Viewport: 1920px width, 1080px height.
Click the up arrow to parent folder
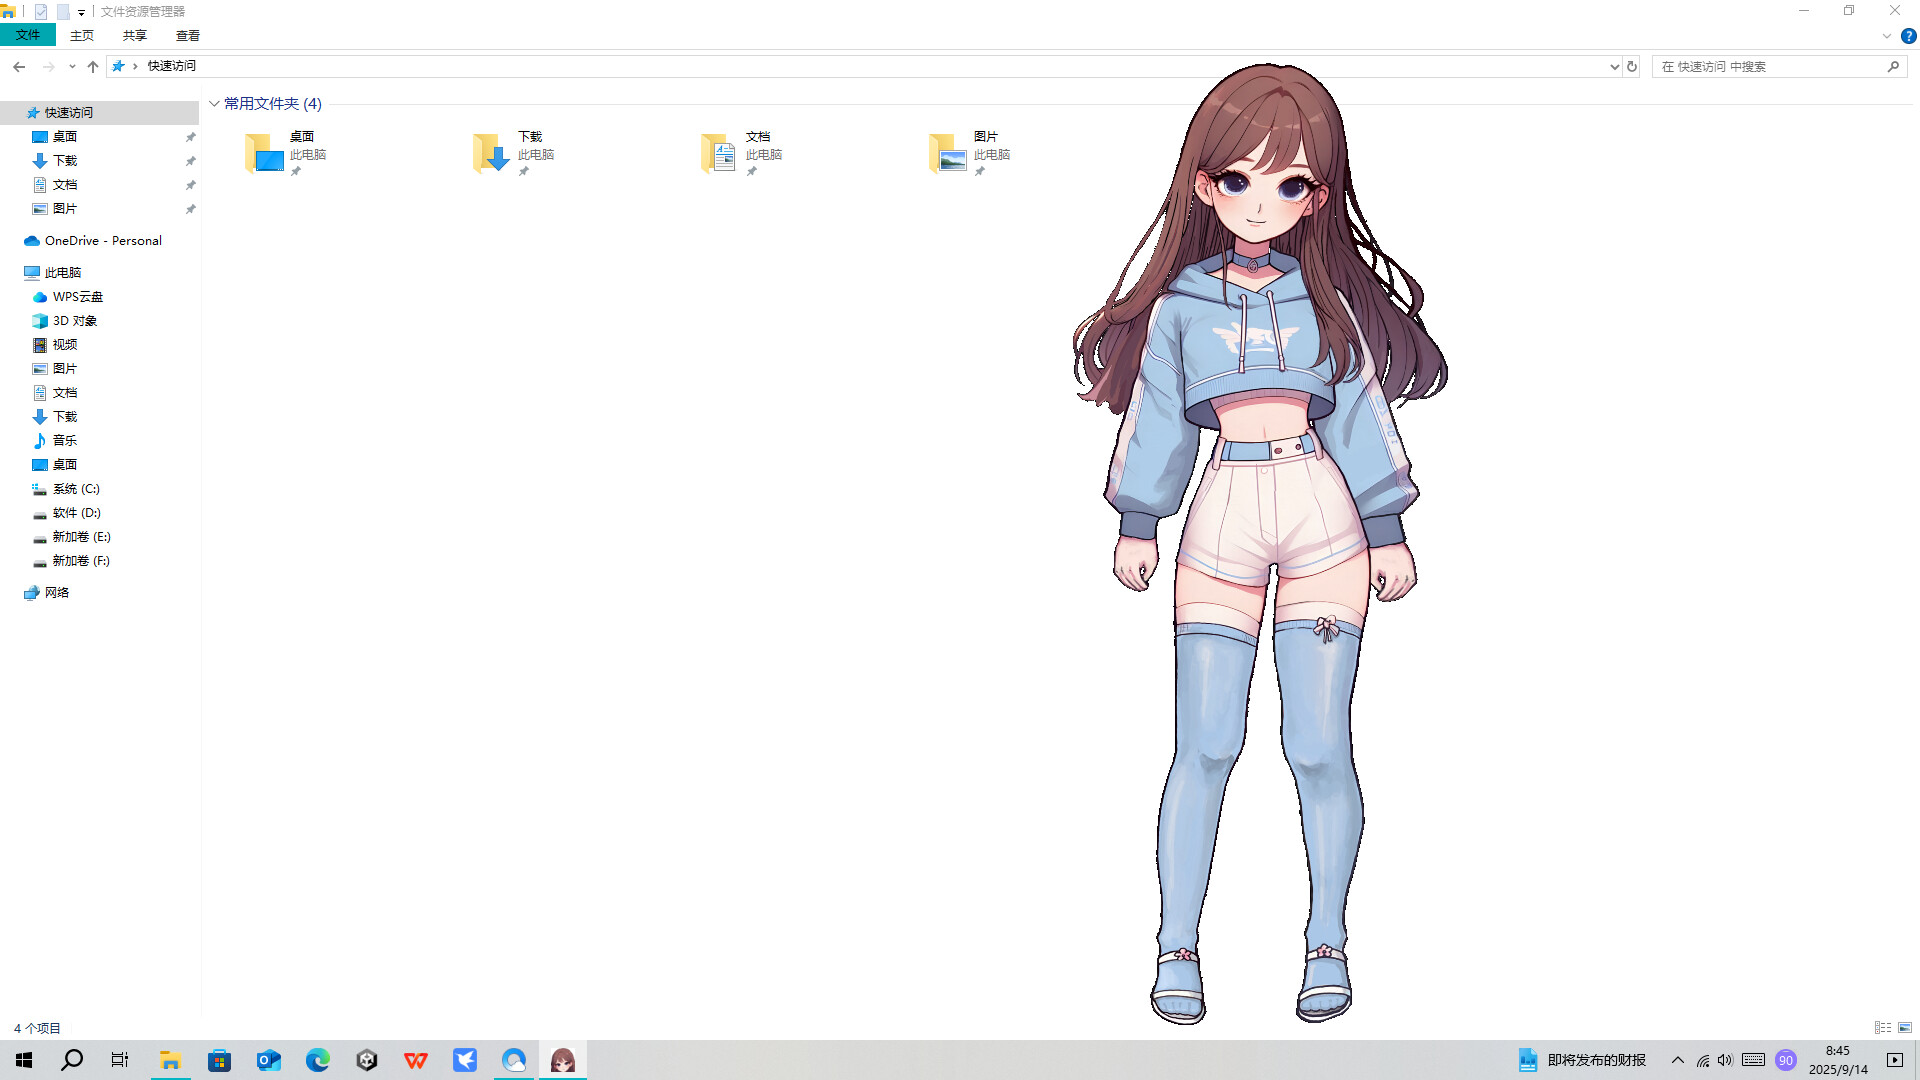tap(92, 66)
